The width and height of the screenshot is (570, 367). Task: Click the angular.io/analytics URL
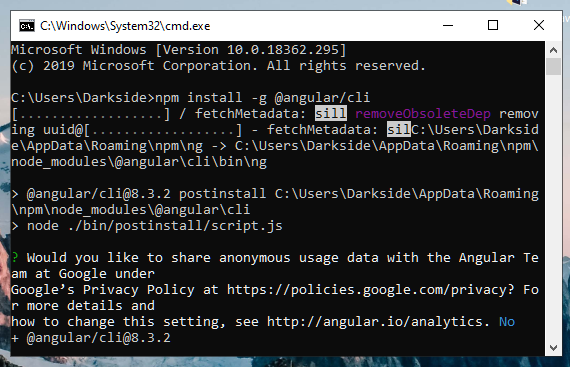point(378,322)
